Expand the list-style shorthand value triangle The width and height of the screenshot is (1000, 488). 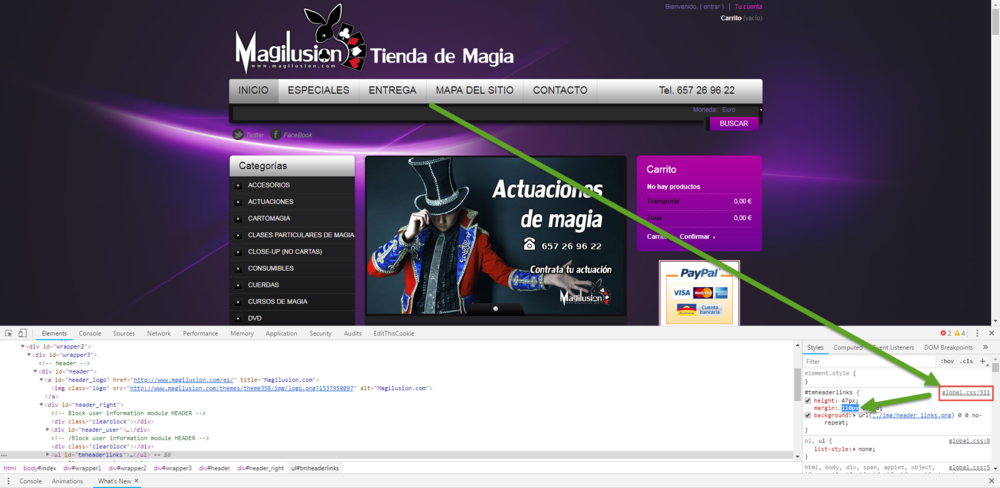coord(855,450)
